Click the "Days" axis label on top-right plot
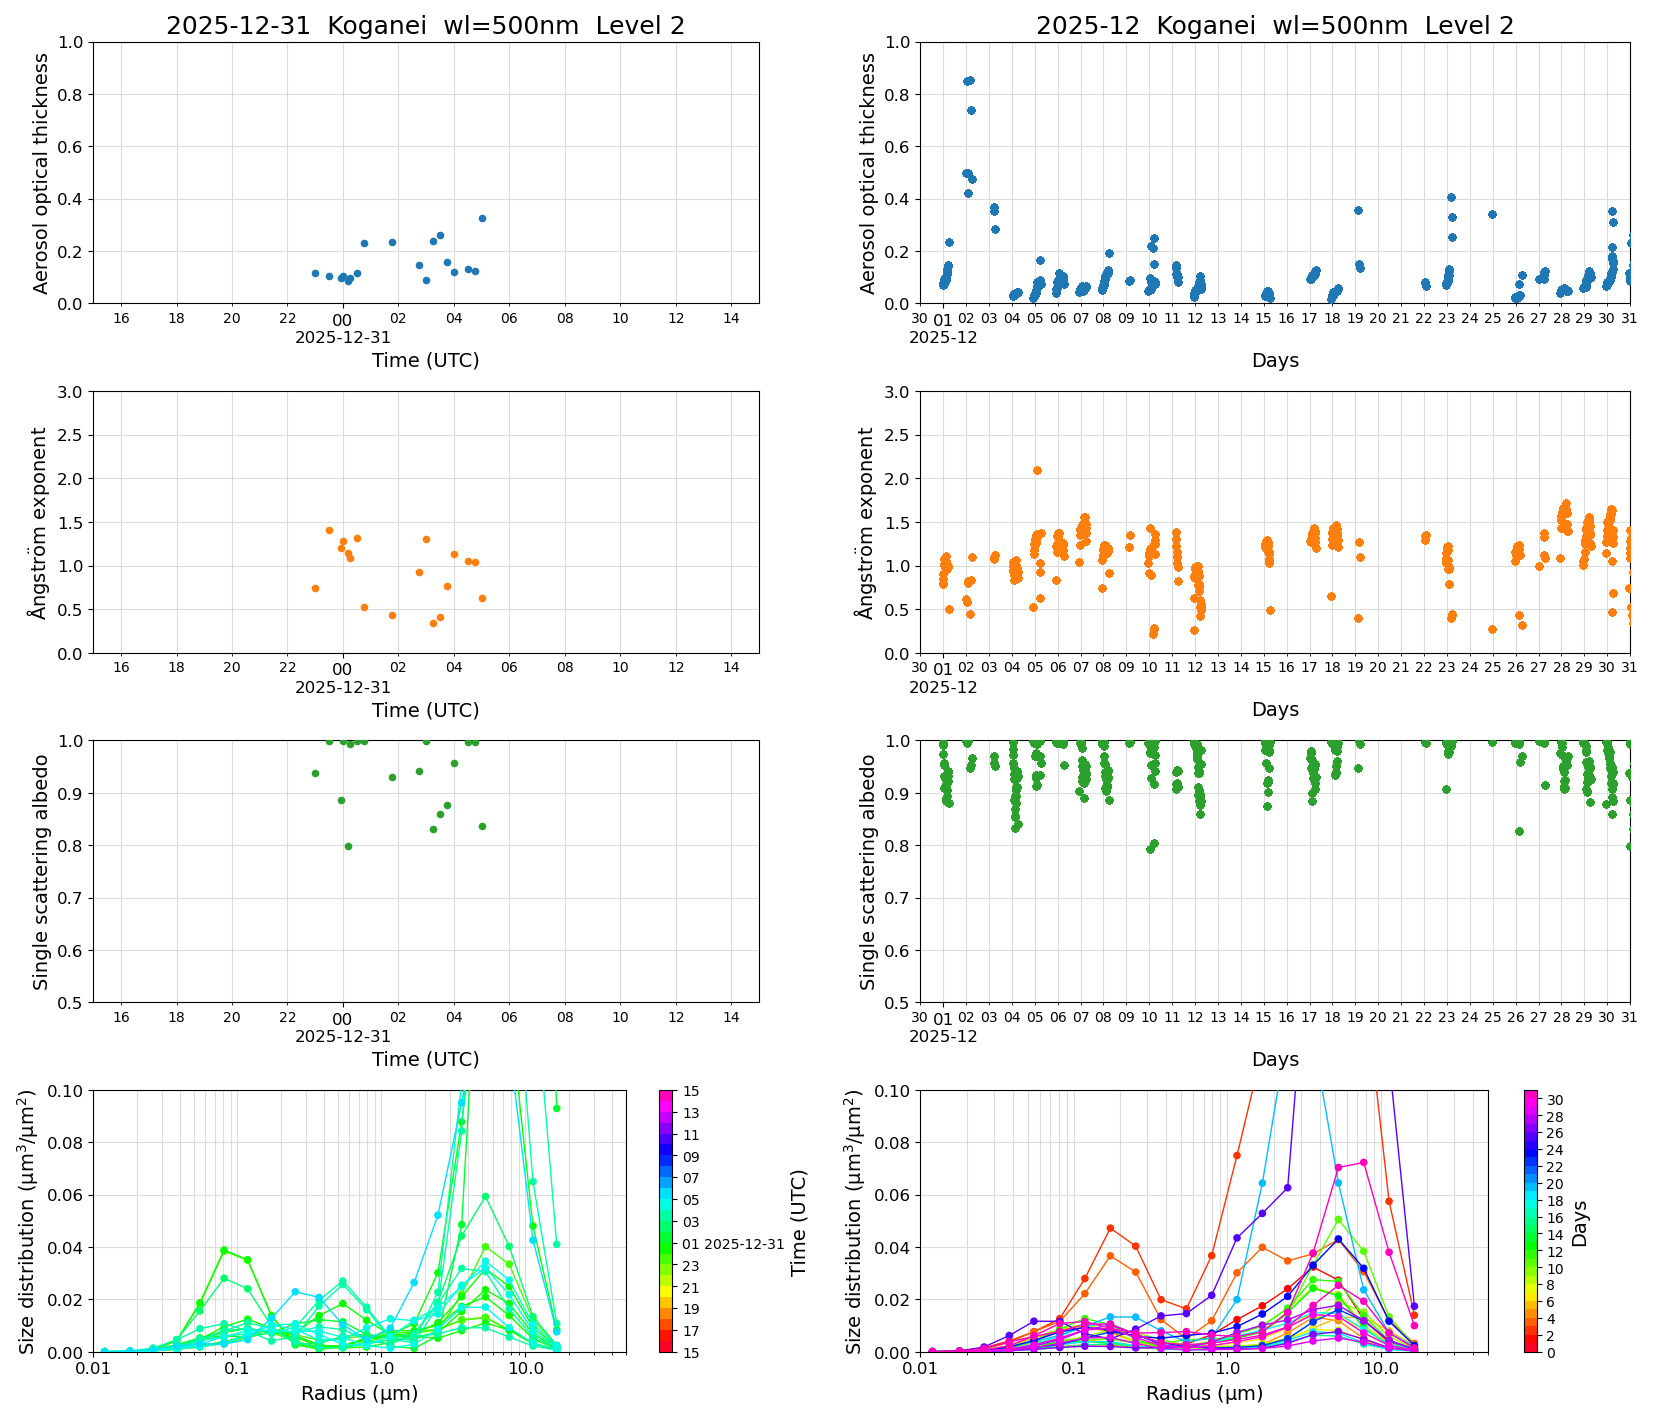This screenshot has height=1420, width=1654. [x=1276, y=360]
